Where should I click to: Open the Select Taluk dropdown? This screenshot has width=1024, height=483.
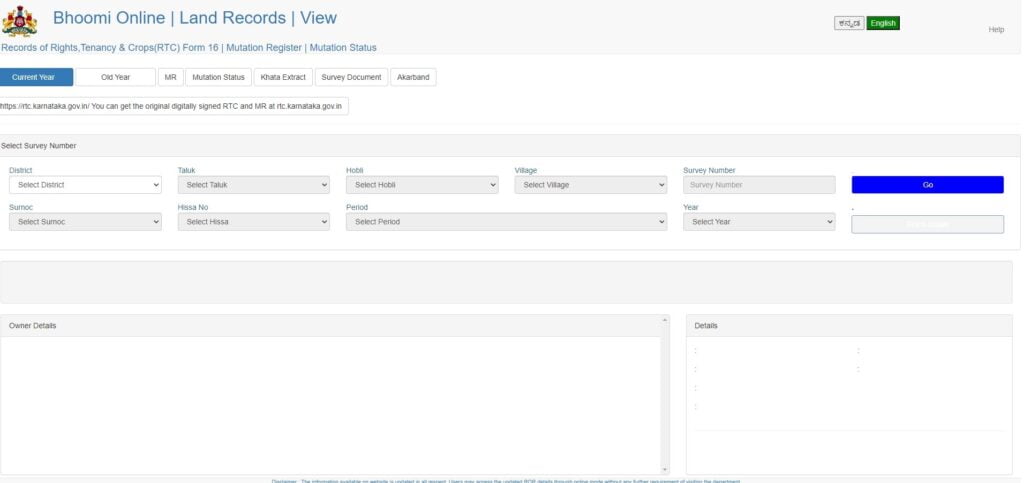tap(253, 185)
